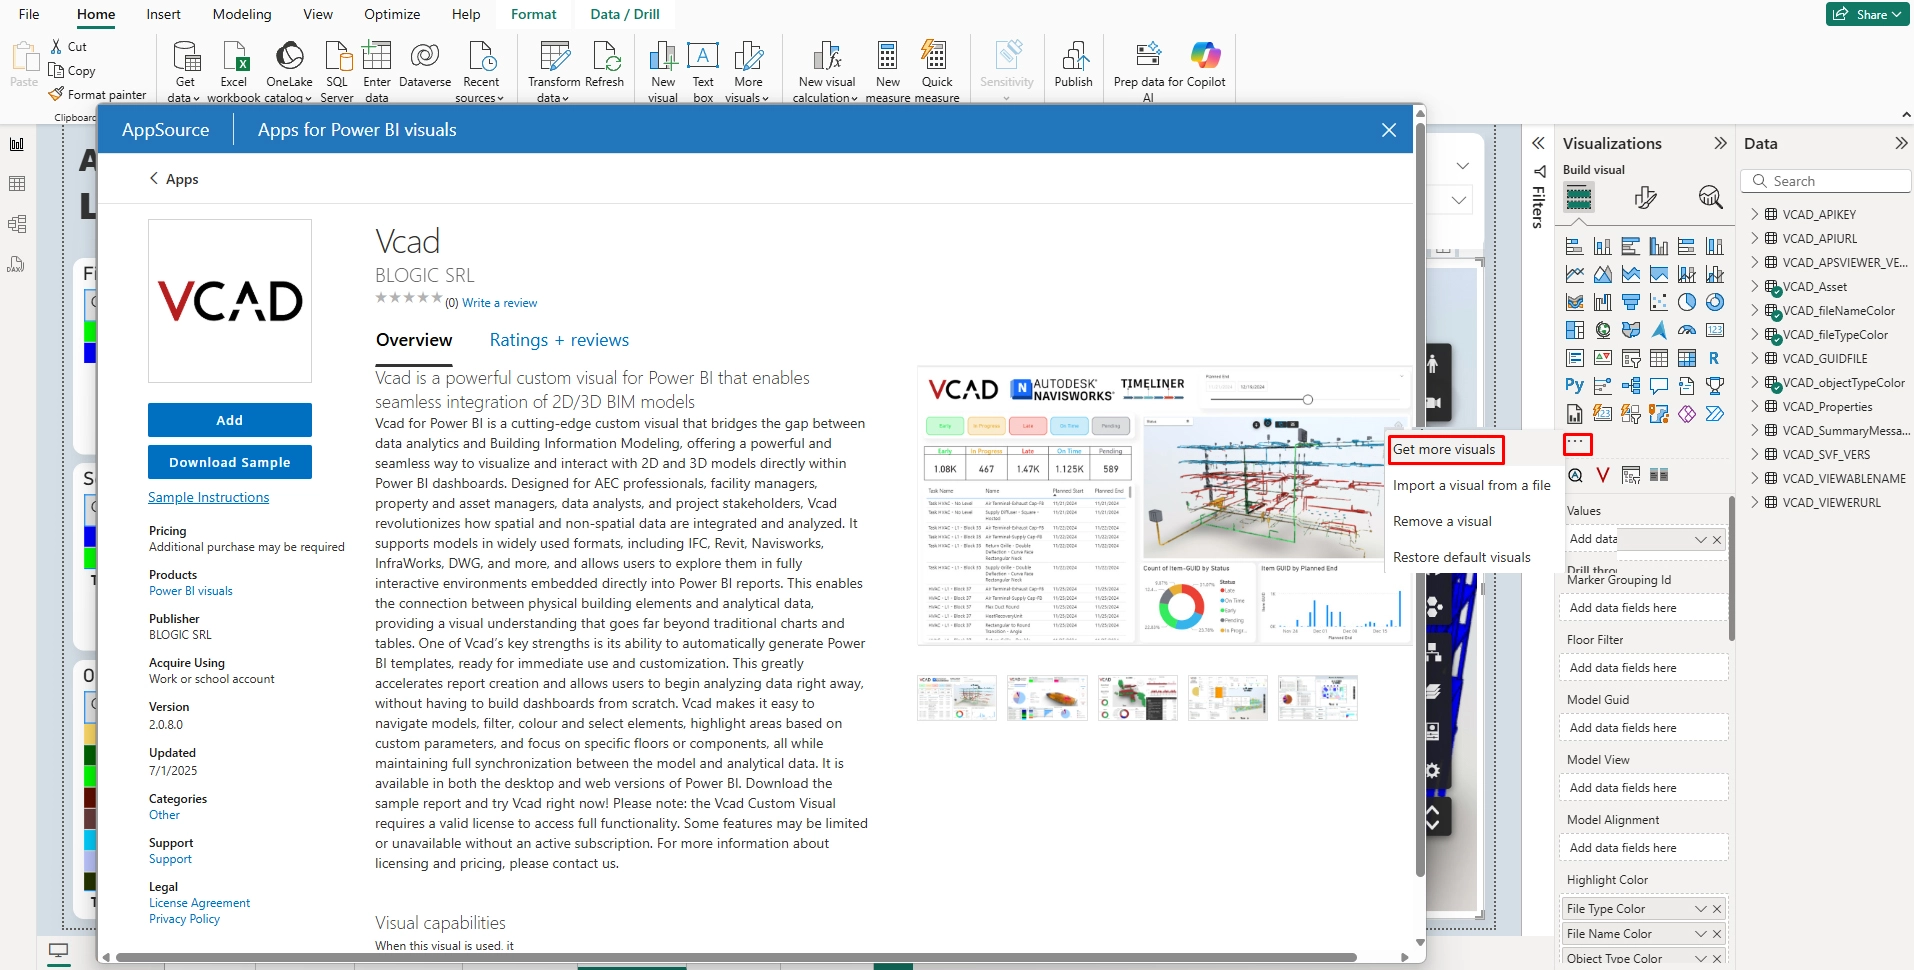
Task: Choose Import a visual from a file
Action: 1472,485
